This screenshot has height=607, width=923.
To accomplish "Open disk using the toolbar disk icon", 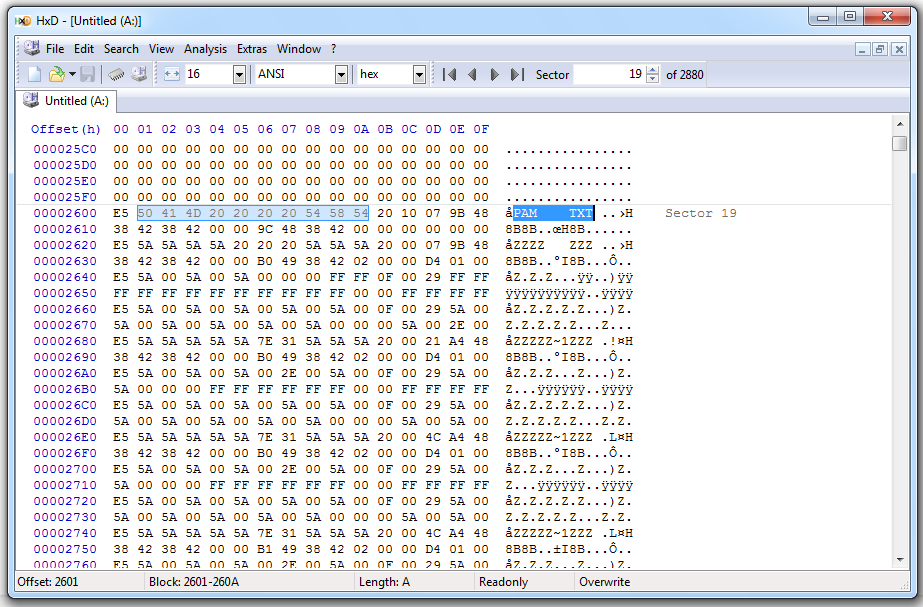I will [x=139, y=74].
